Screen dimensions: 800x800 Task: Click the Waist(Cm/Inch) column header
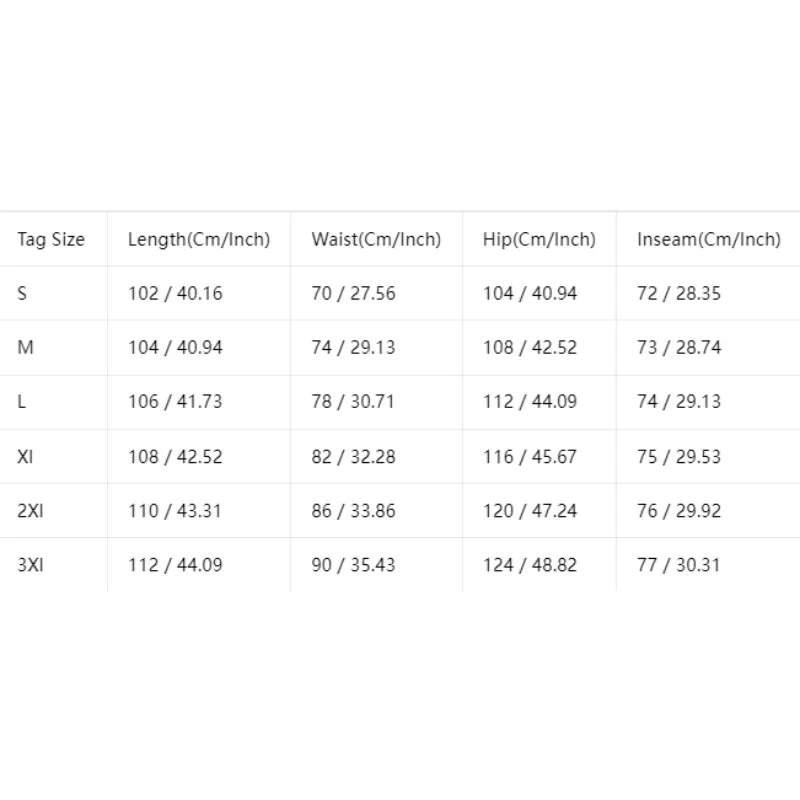point(377,239)
